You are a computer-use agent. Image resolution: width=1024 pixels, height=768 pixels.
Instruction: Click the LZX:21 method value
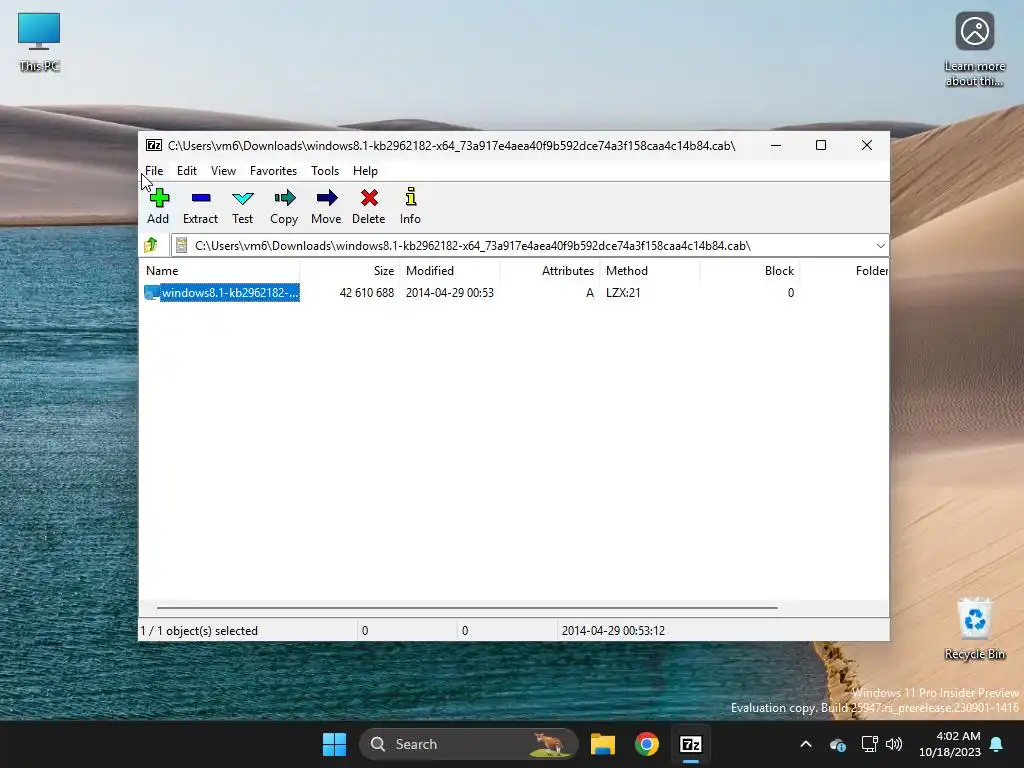pyautogui.click(x=623, y=293)
